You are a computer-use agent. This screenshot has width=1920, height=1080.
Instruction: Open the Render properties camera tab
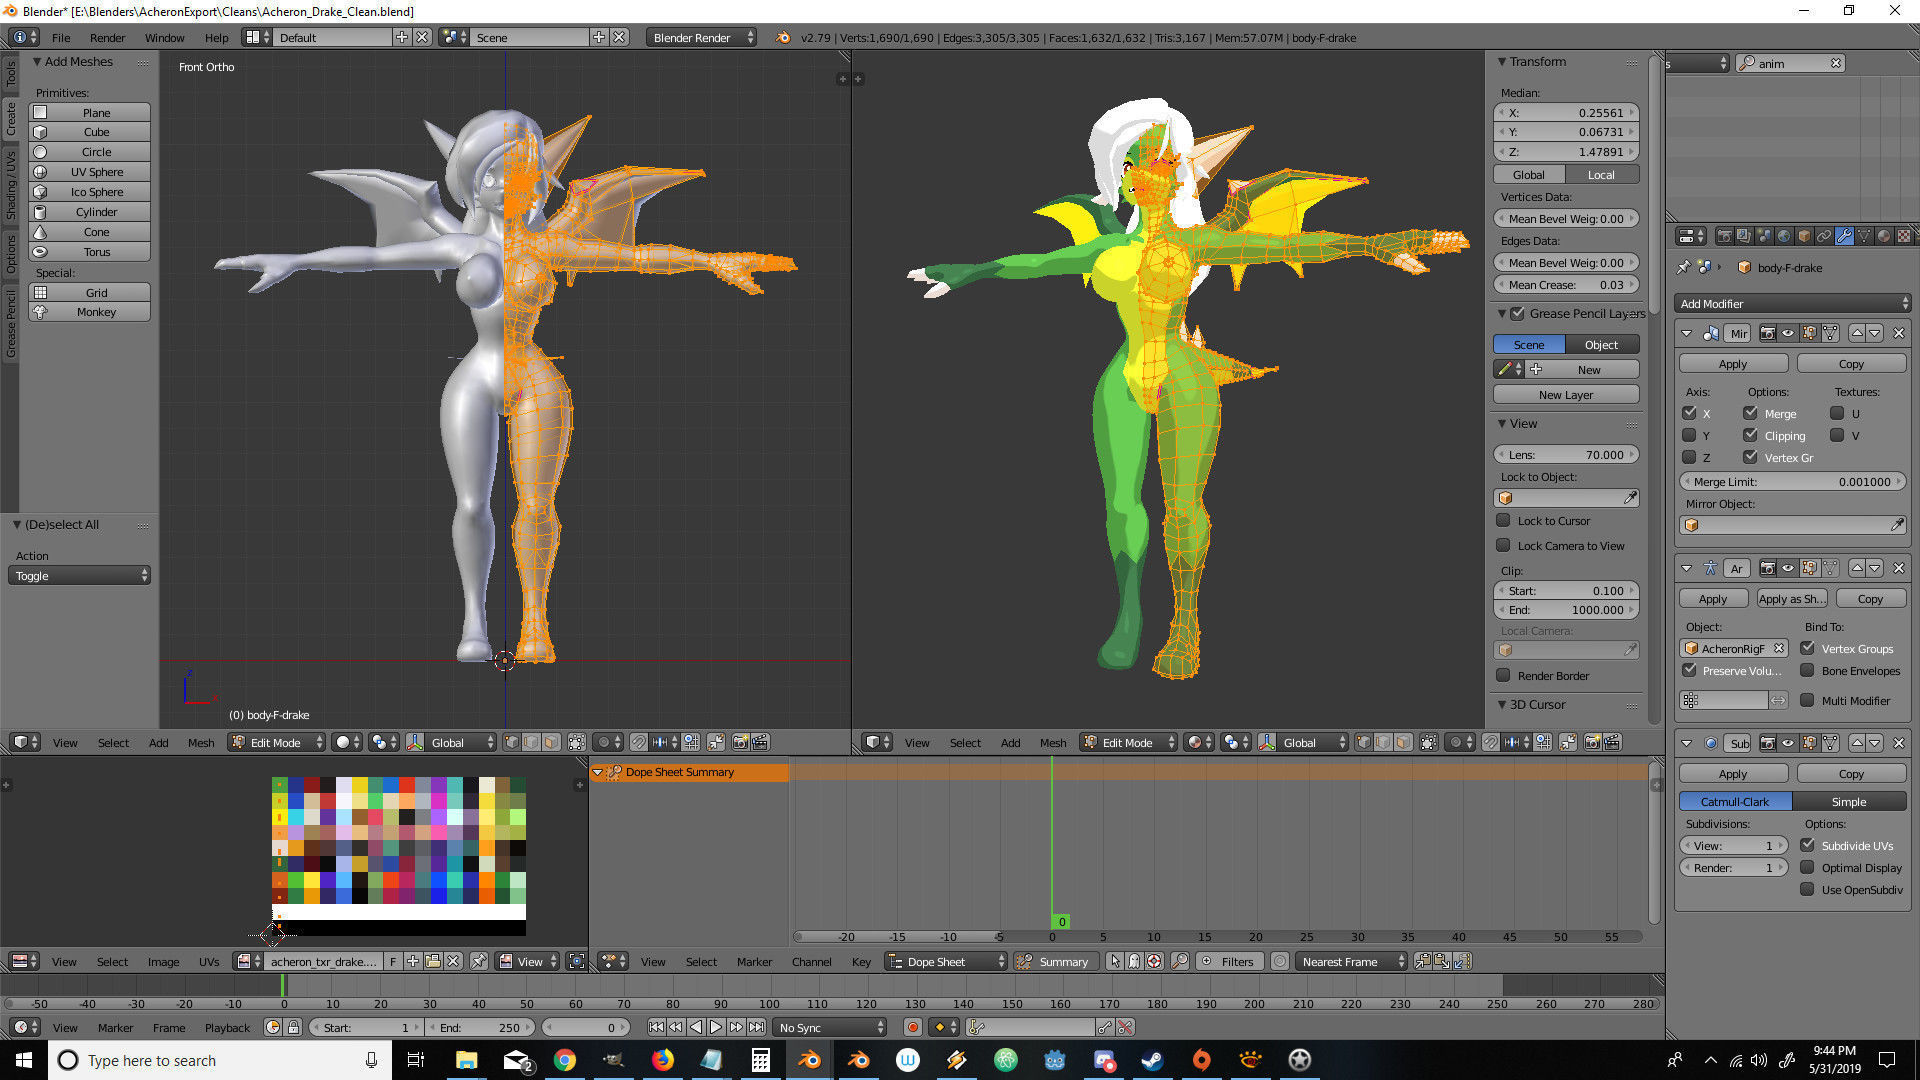1725,237
